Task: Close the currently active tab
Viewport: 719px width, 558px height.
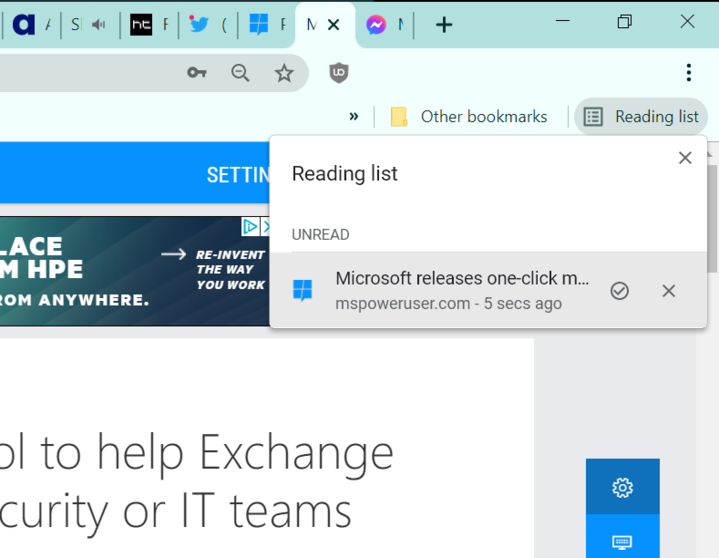Action: pos(334,25)
